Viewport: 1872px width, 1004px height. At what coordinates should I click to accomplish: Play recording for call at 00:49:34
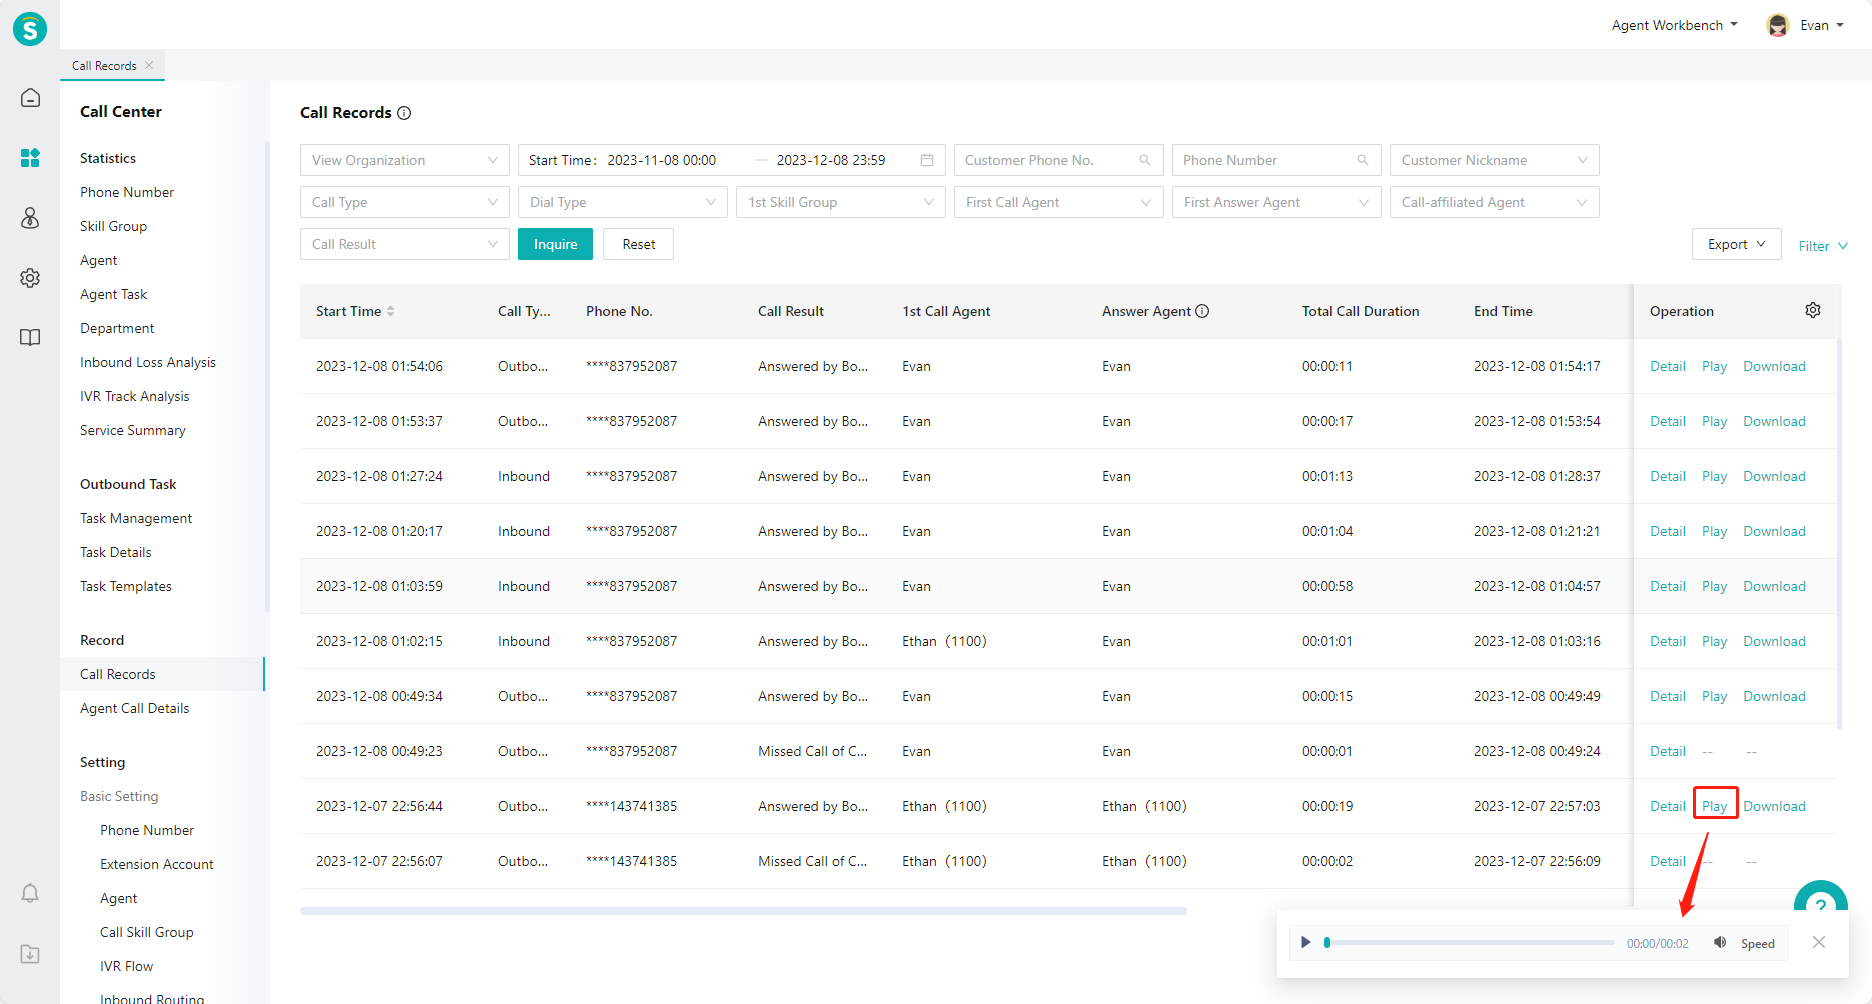(1714, 696)
